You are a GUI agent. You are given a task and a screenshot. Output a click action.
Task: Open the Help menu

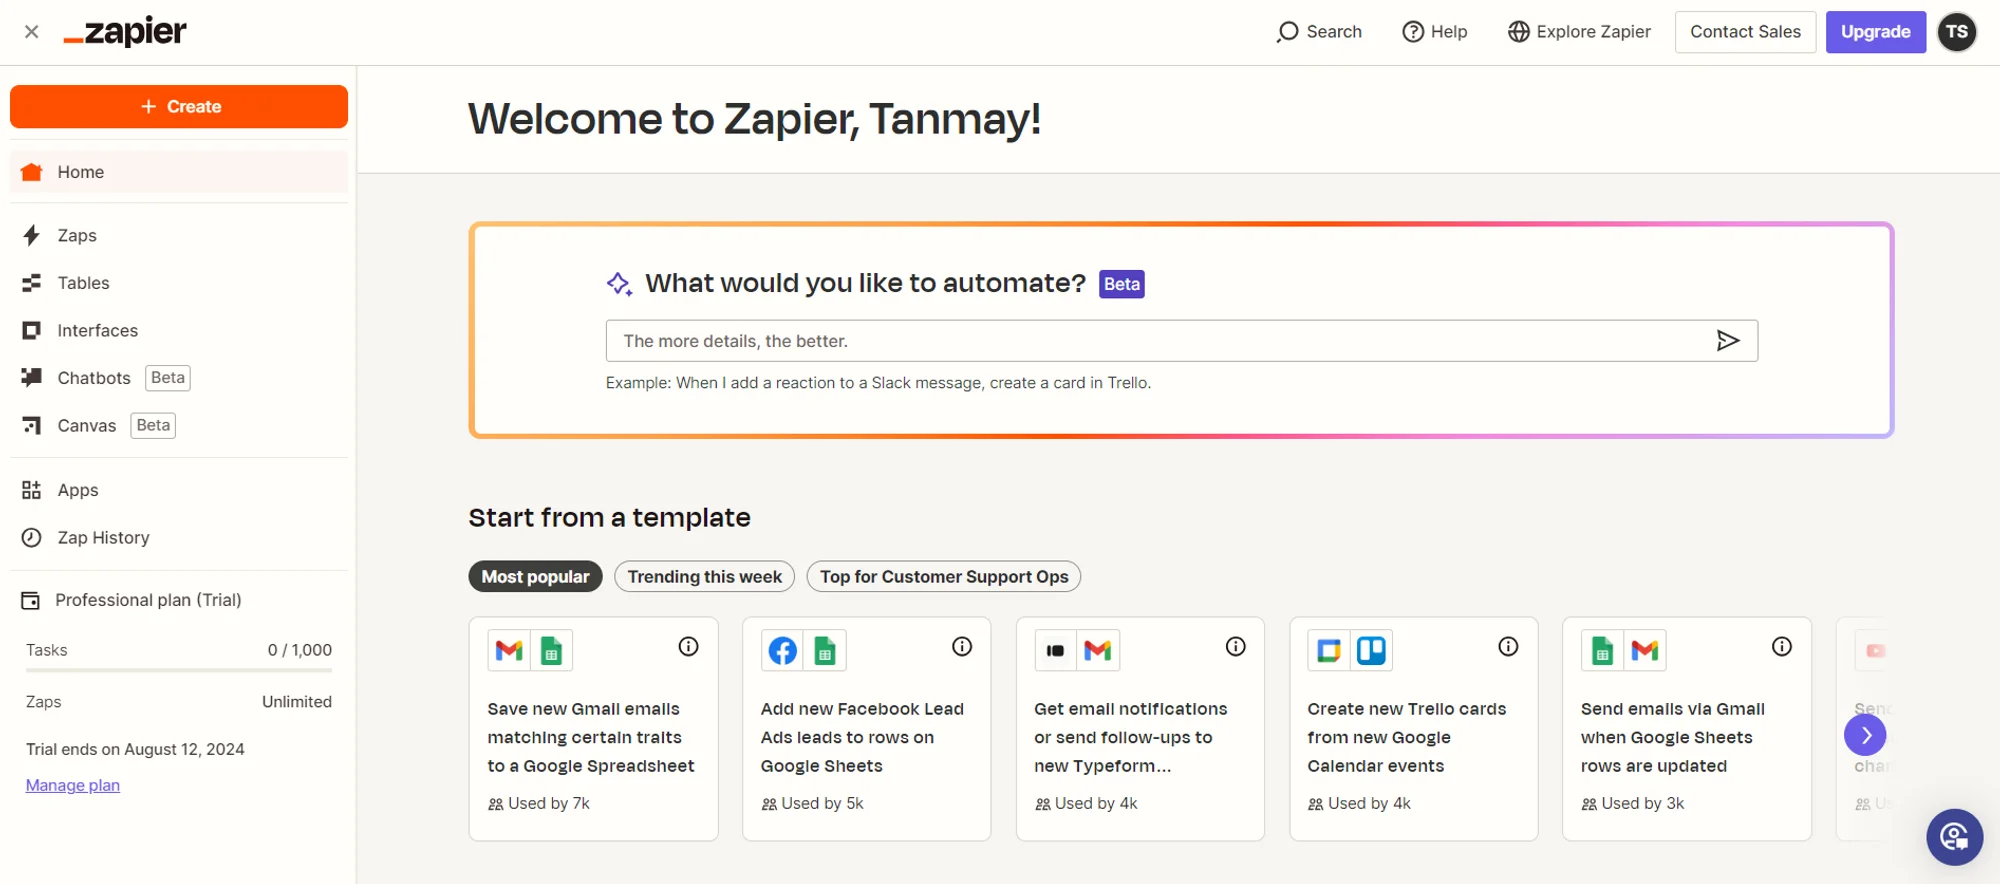[1435, 32]
